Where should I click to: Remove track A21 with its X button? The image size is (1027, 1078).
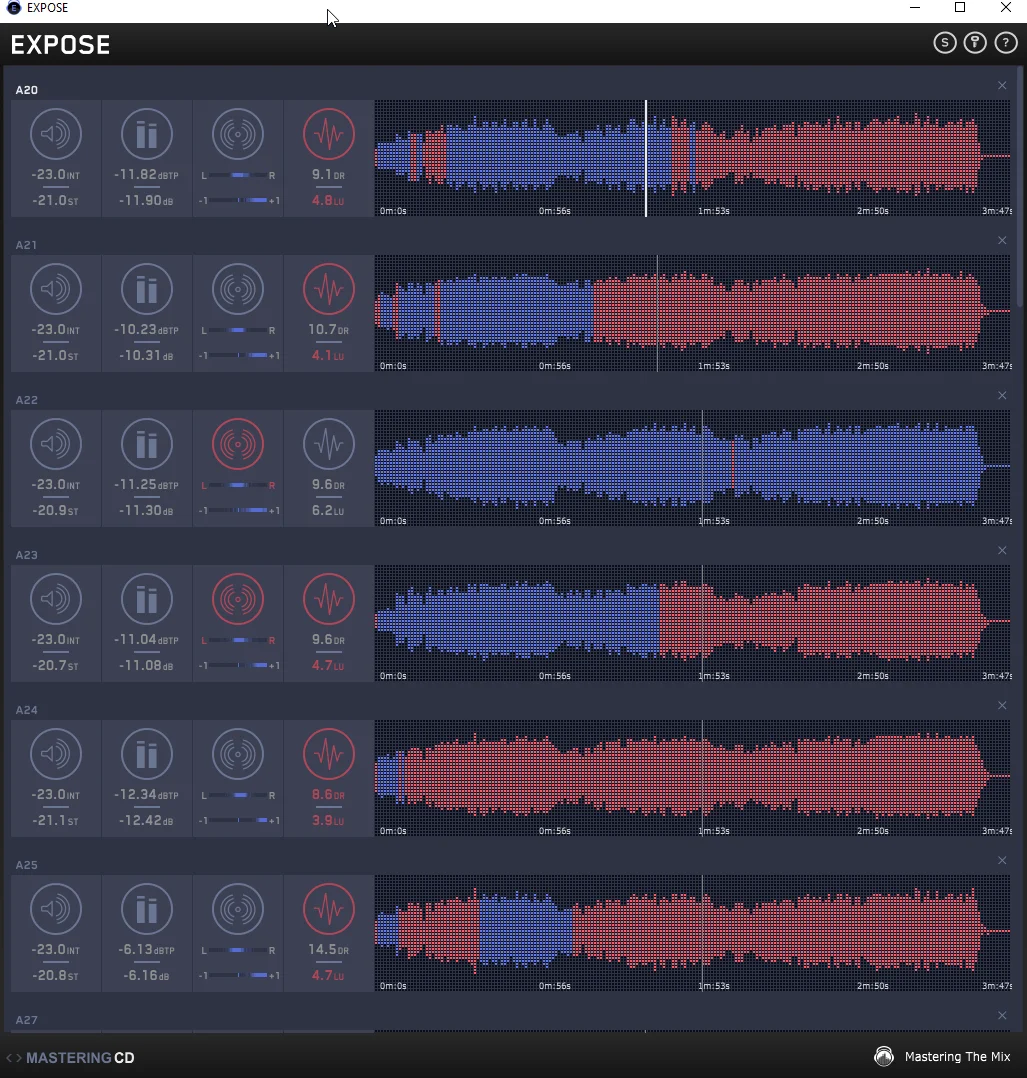[x=1002, y=240]
